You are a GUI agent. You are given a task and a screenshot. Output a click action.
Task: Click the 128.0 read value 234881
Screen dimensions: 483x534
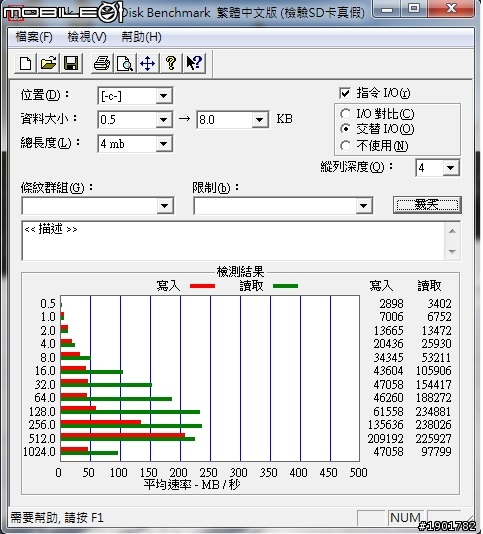433,411
